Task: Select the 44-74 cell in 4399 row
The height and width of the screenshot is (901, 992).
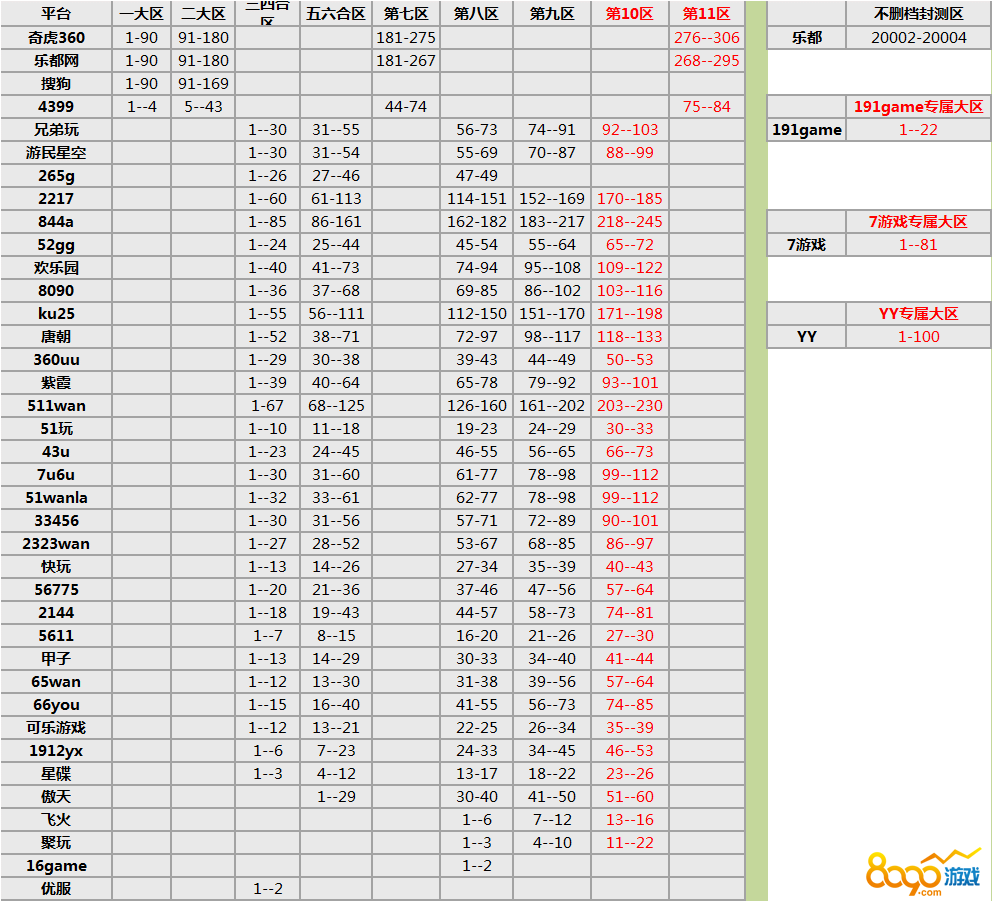Action: [406, 106]
